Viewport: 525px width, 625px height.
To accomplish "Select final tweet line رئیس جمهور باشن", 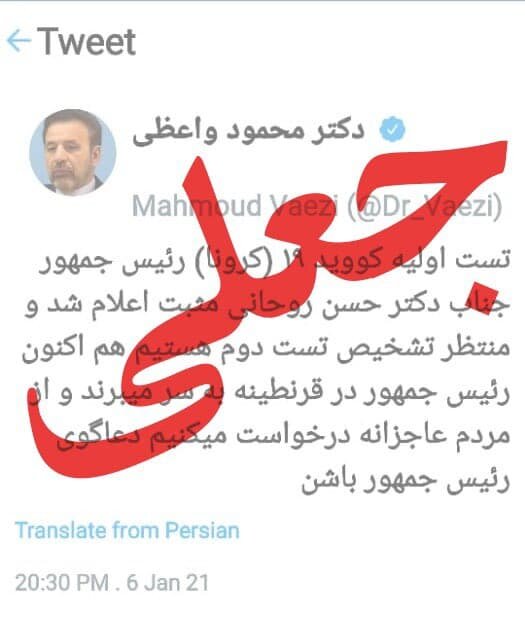I will [405, 480].
